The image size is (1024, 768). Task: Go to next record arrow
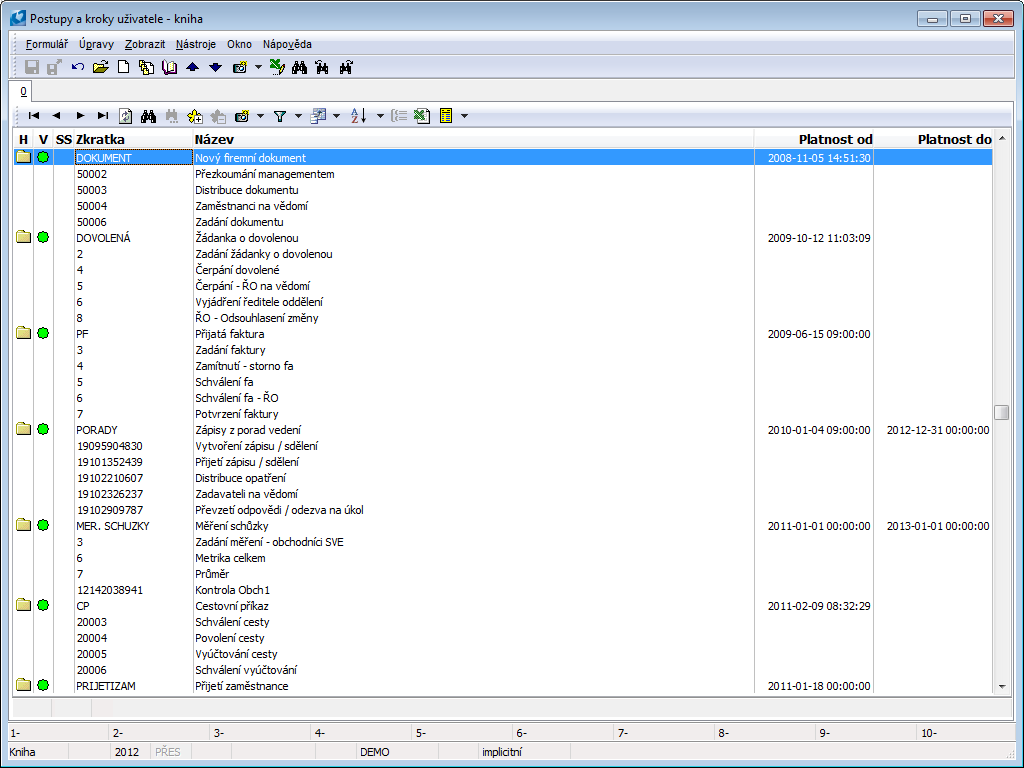(80, 116)
